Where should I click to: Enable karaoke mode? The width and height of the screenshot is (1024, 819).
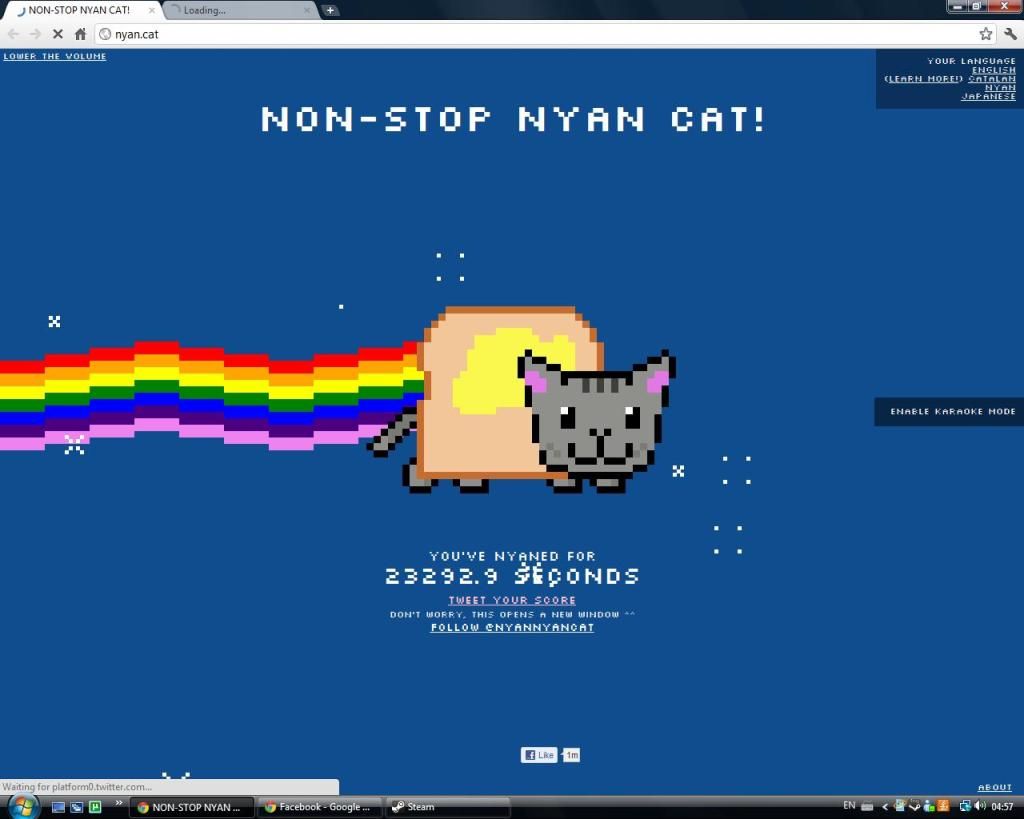pyautogui.click(x=952, y=412)
